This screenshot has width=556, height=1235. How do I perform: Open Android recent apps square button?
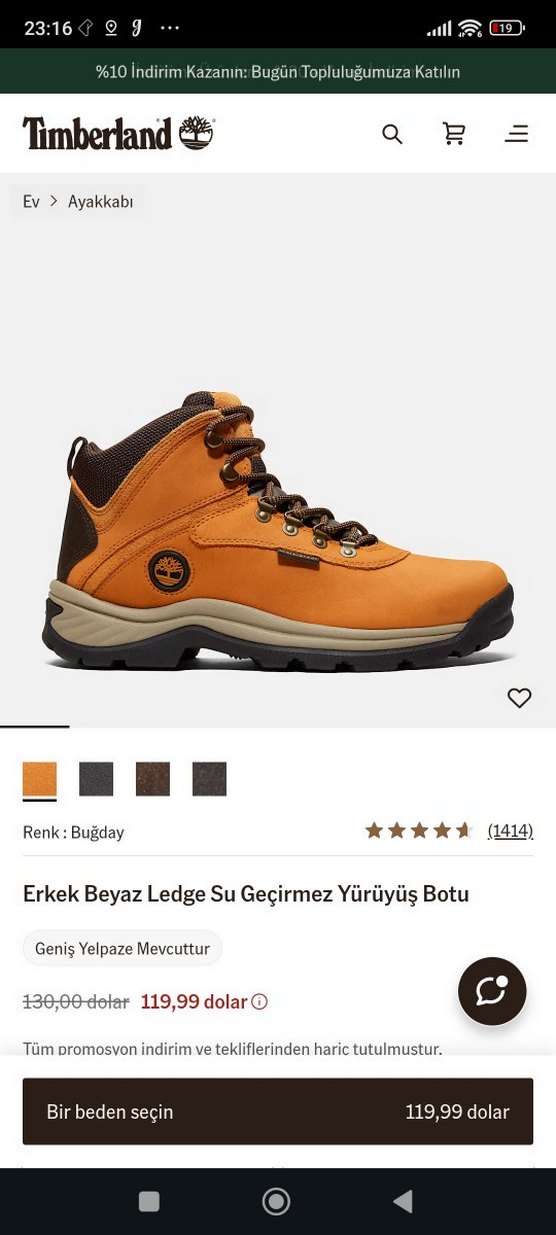(149, 1201)
